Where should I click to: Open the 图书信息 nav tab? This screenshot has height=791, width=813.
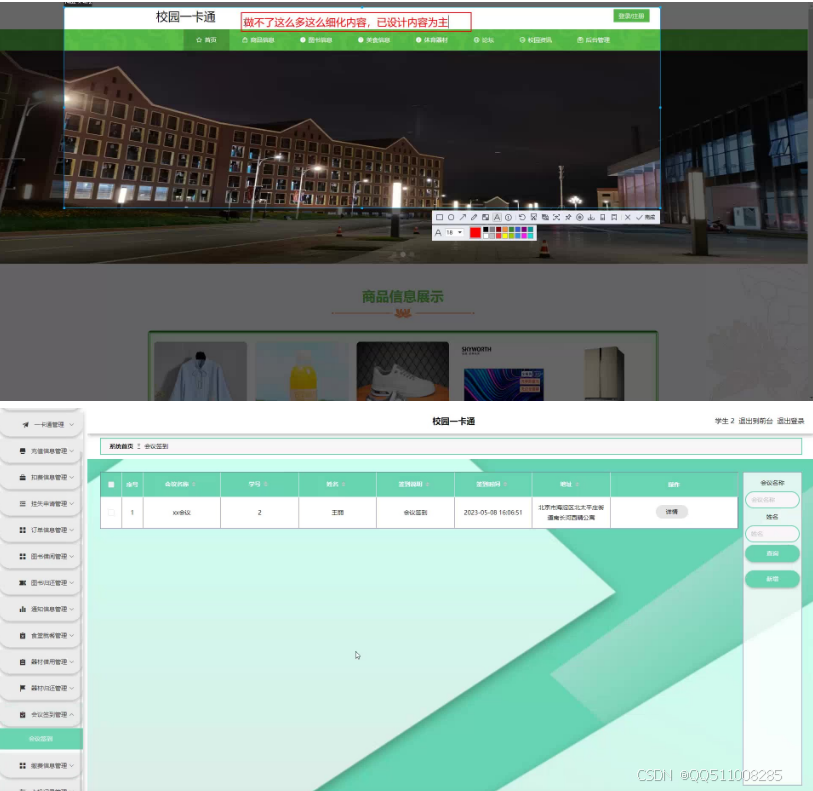(316, 40)
